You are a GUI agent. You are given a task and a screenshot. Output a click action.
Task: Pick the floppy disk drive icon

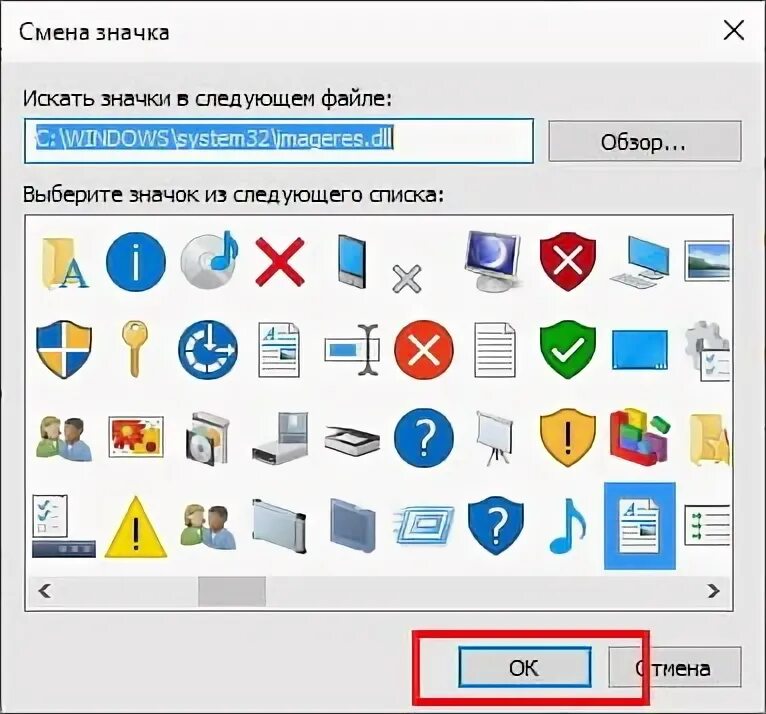point(280,437)
